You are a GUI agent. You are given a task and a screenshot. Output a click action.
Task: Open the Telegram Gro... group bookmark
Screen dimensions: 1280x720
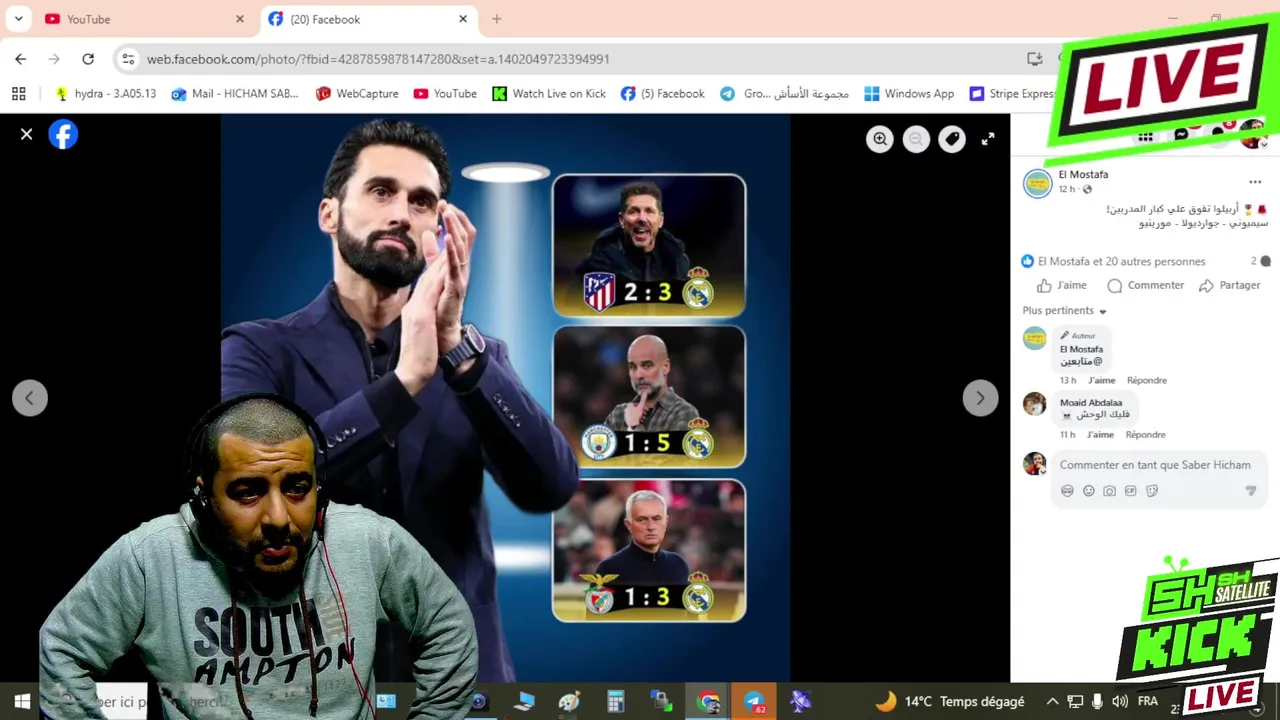point(785,94)
